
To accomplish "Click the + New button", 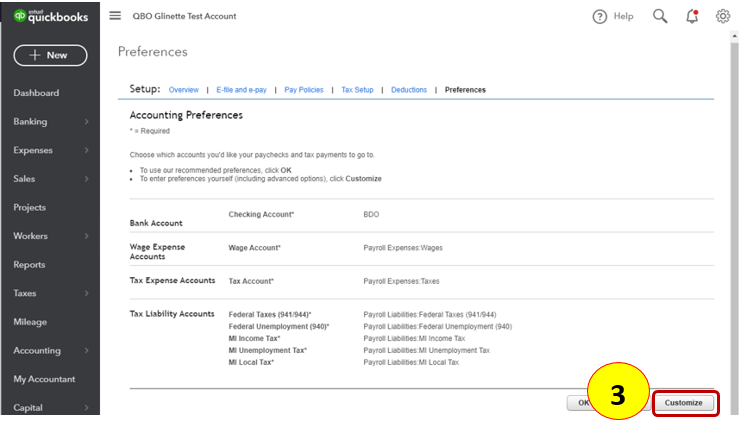I will coord(50,55).
